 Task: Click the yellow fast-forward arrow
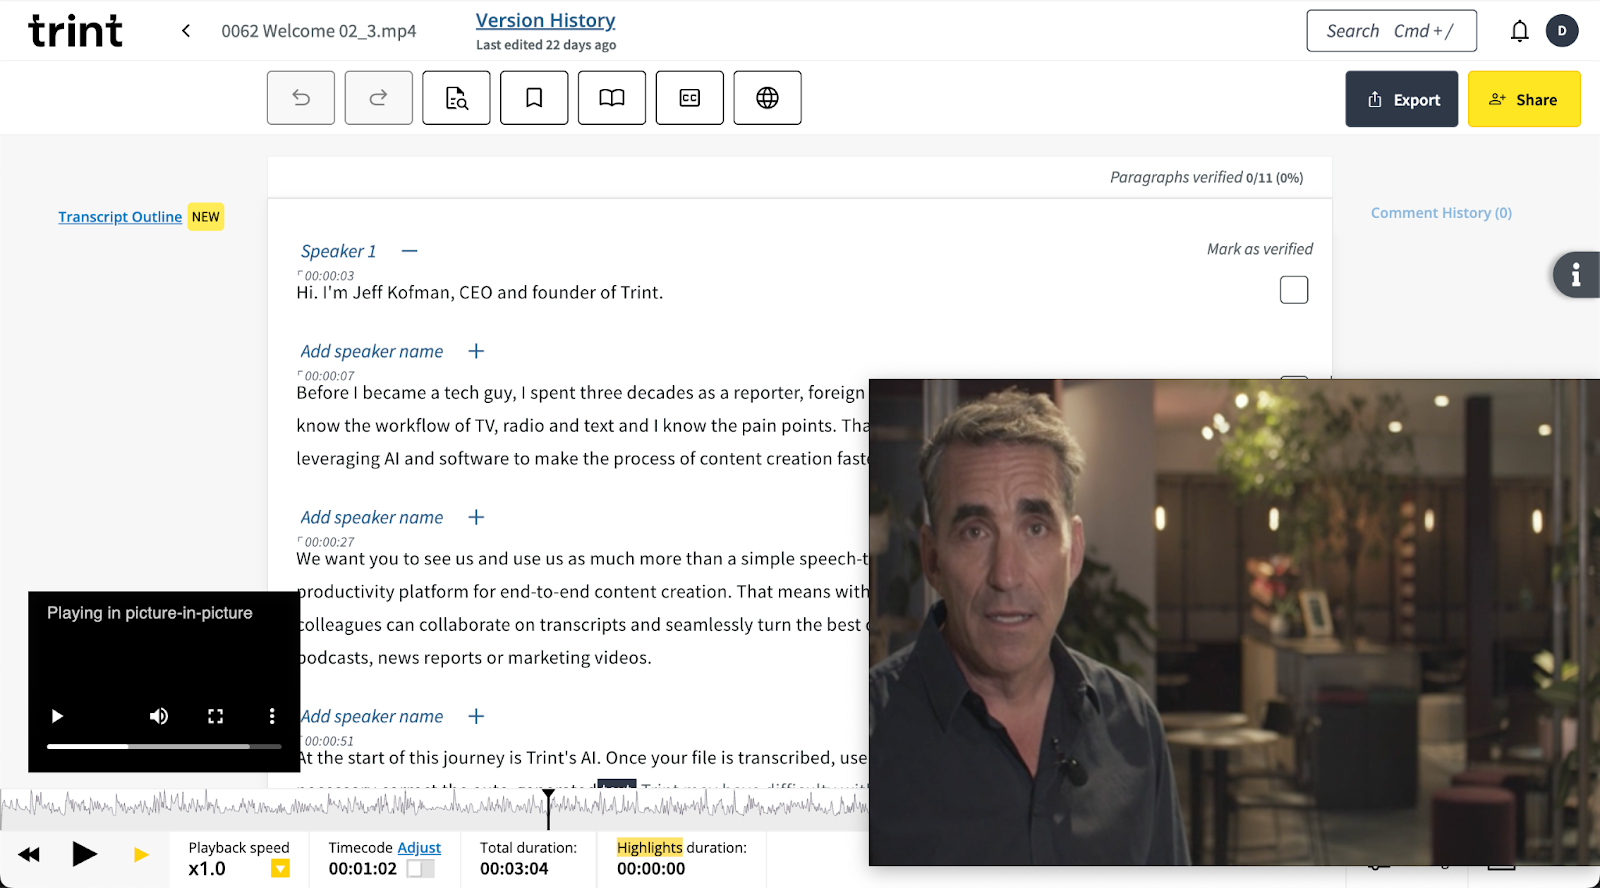[141, 854]
